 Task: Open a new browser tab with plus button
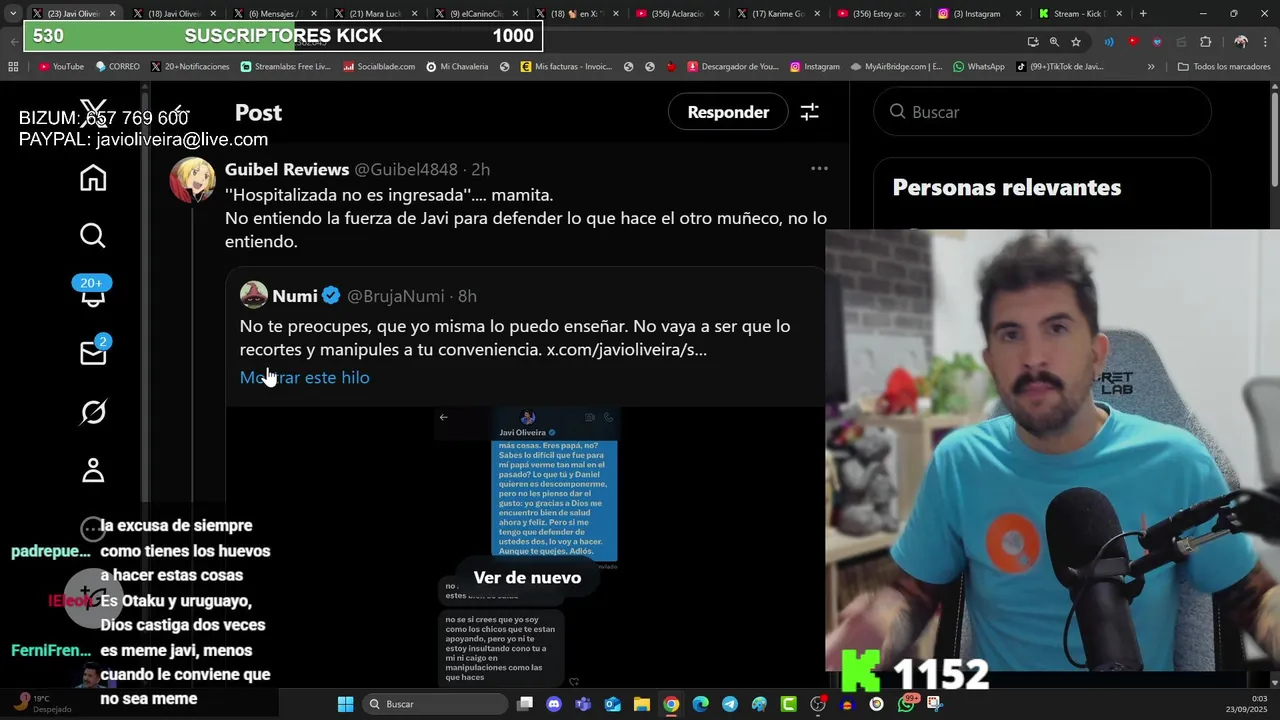tap(1143, 14)
